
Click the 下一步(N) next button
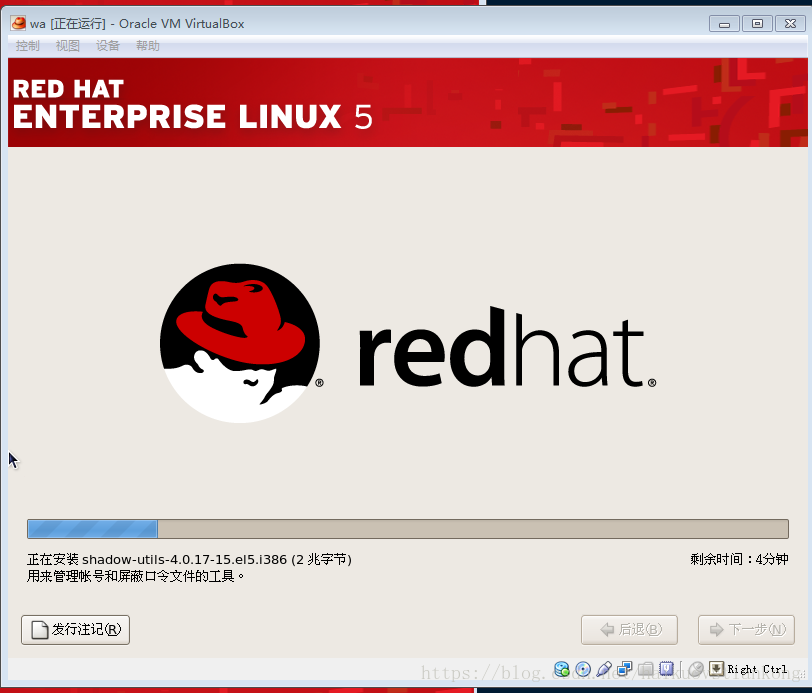pyautogui.click(x=746, y=630)
